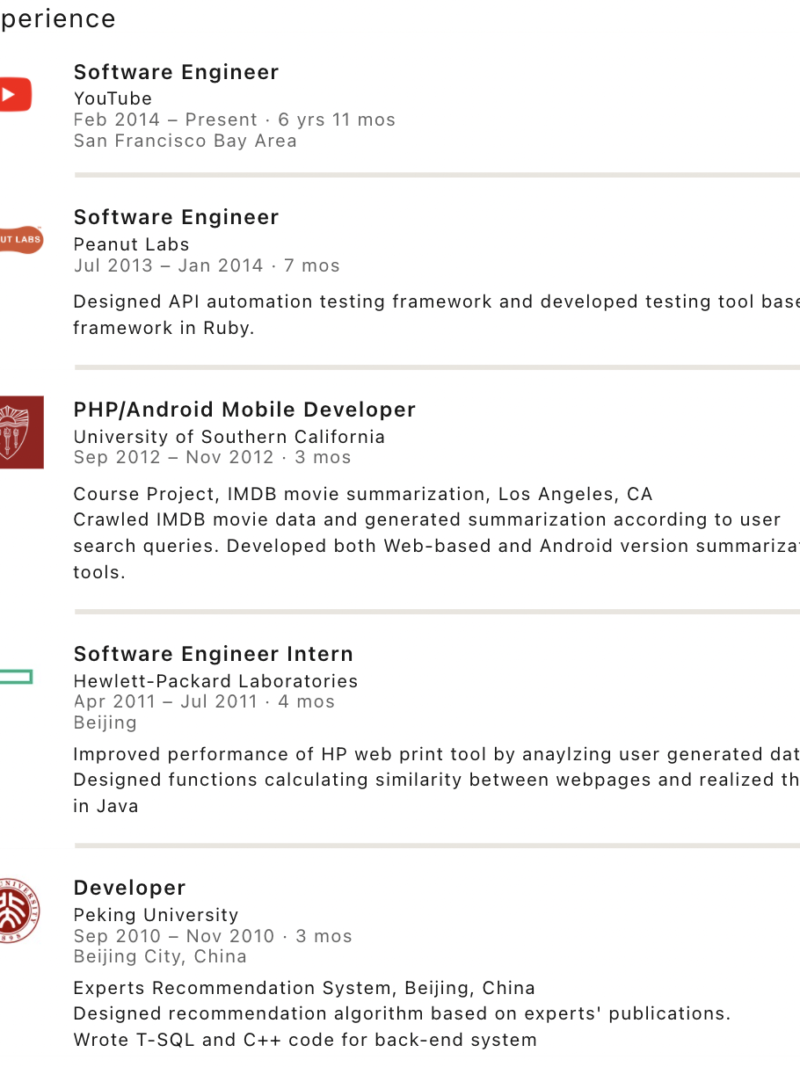
Task: Click the University of Southern California name
Action: pos(229,437)
